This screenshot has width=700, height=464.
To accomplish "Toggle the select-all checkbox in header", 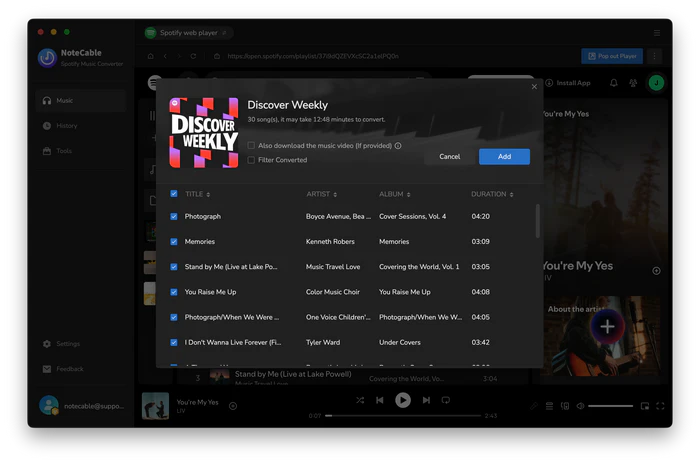I will click(x=174, y=194).
